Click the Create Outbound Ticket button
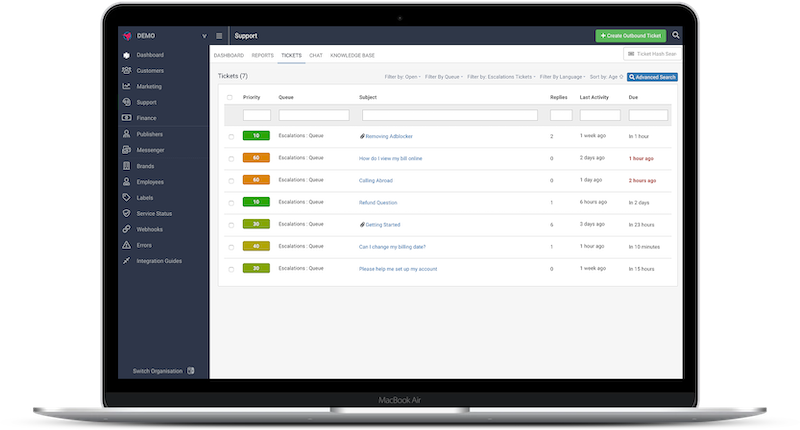This screenshot has height=430, width=800. [x=629, y=35]
